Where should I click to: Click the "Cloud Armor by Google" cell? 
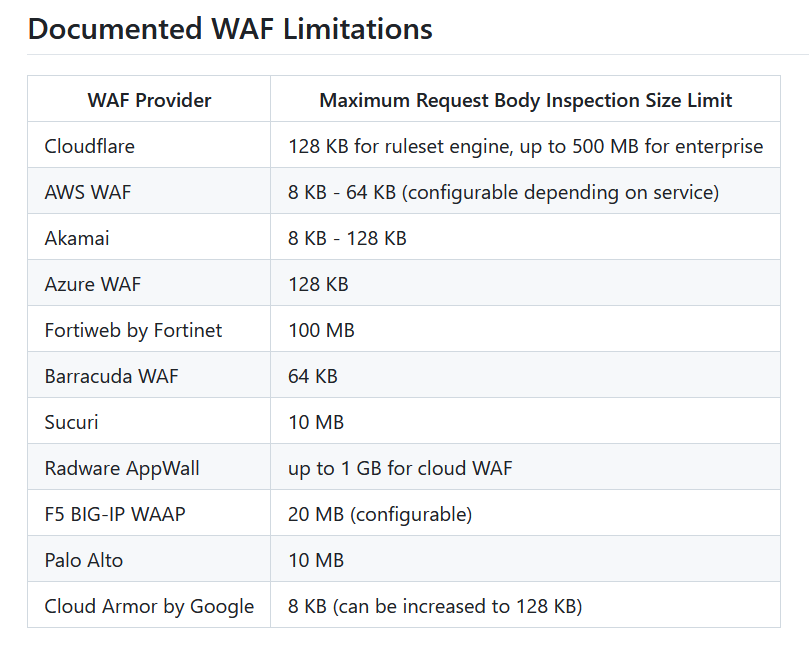[149, 606]
